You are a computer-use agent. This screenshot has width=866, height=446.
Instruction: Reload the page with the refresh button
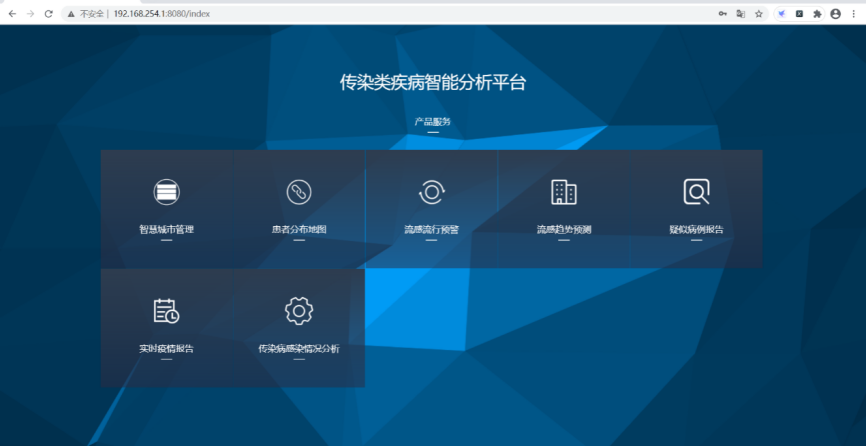point(48,14)
